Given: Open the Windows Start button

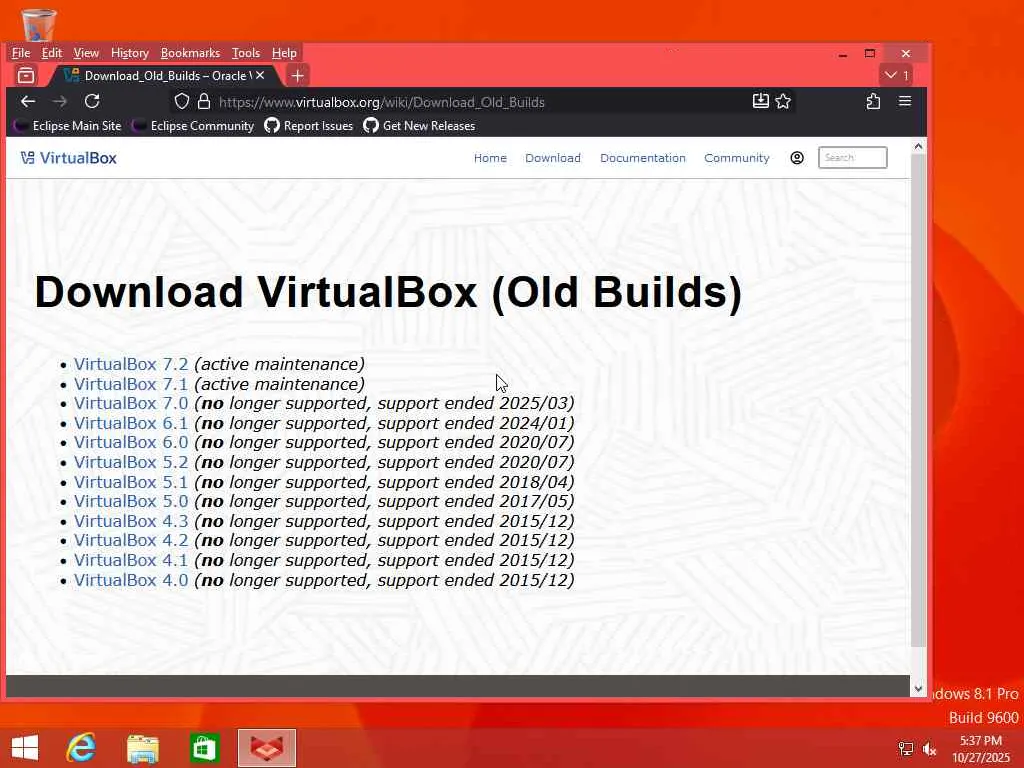Looking at the screenshot, I should tap(25, 748).
